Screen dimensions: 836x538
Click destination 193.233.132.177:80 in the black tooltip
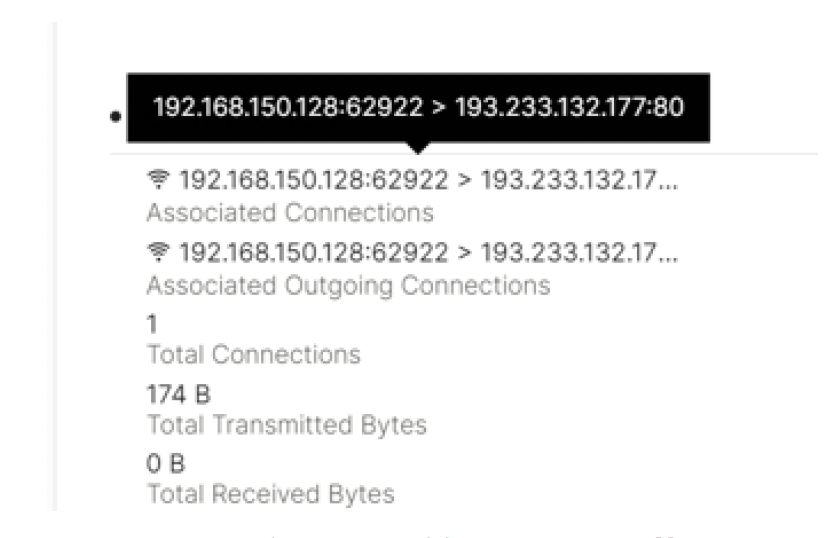569,108
